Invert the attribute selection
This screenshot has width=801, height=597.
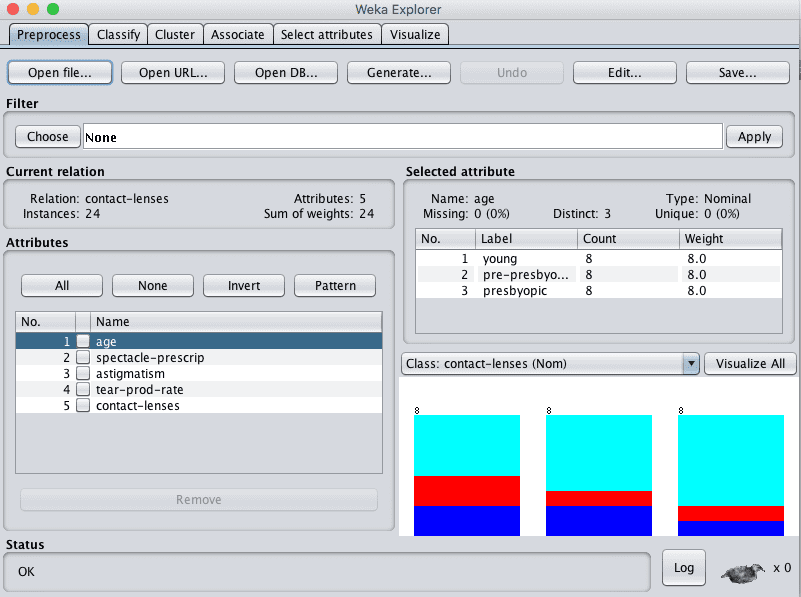tap(244, 285)
